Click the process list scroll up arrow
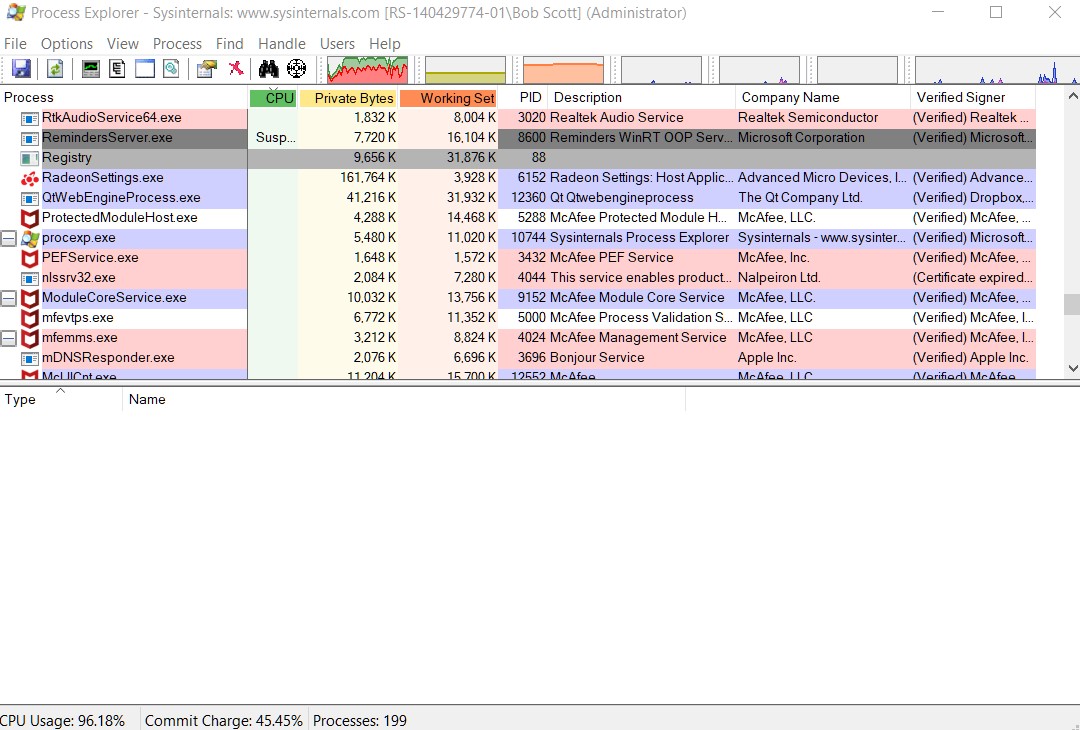The height and width of the screenshot is (730, 1080). click(x=1072, y=96)
